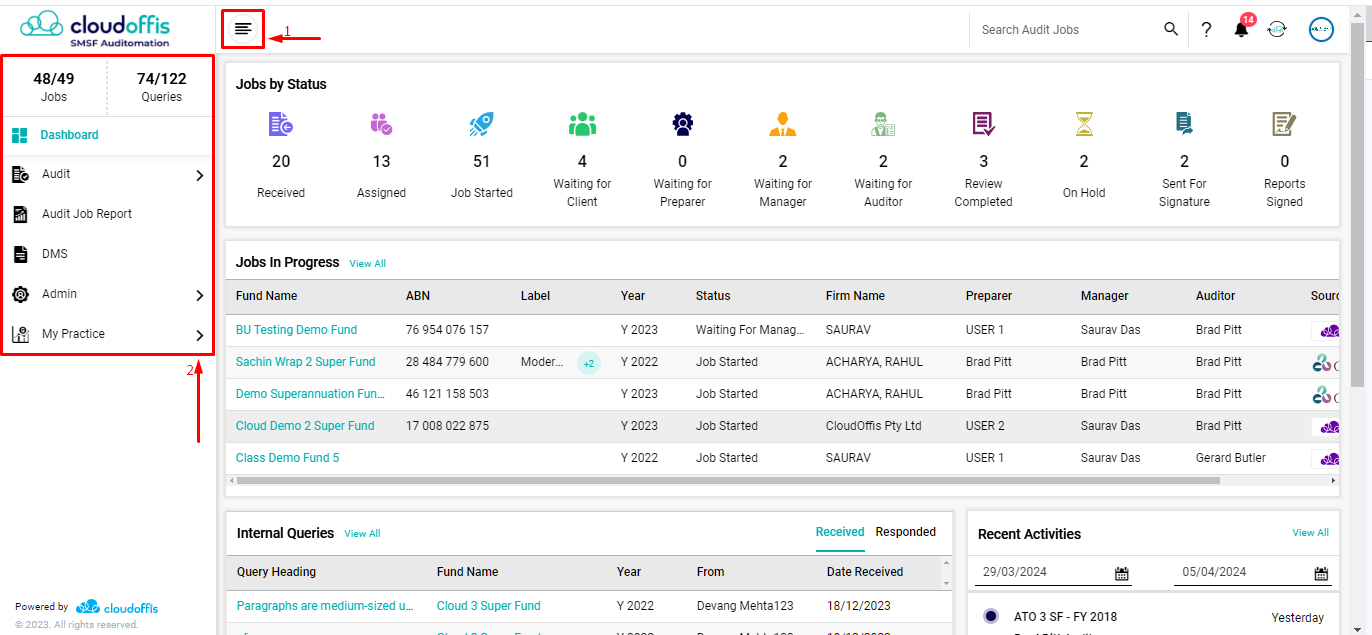Click the Sent For Signature icon
This screenshot has width=1372, height=635.
[1184, 124]
